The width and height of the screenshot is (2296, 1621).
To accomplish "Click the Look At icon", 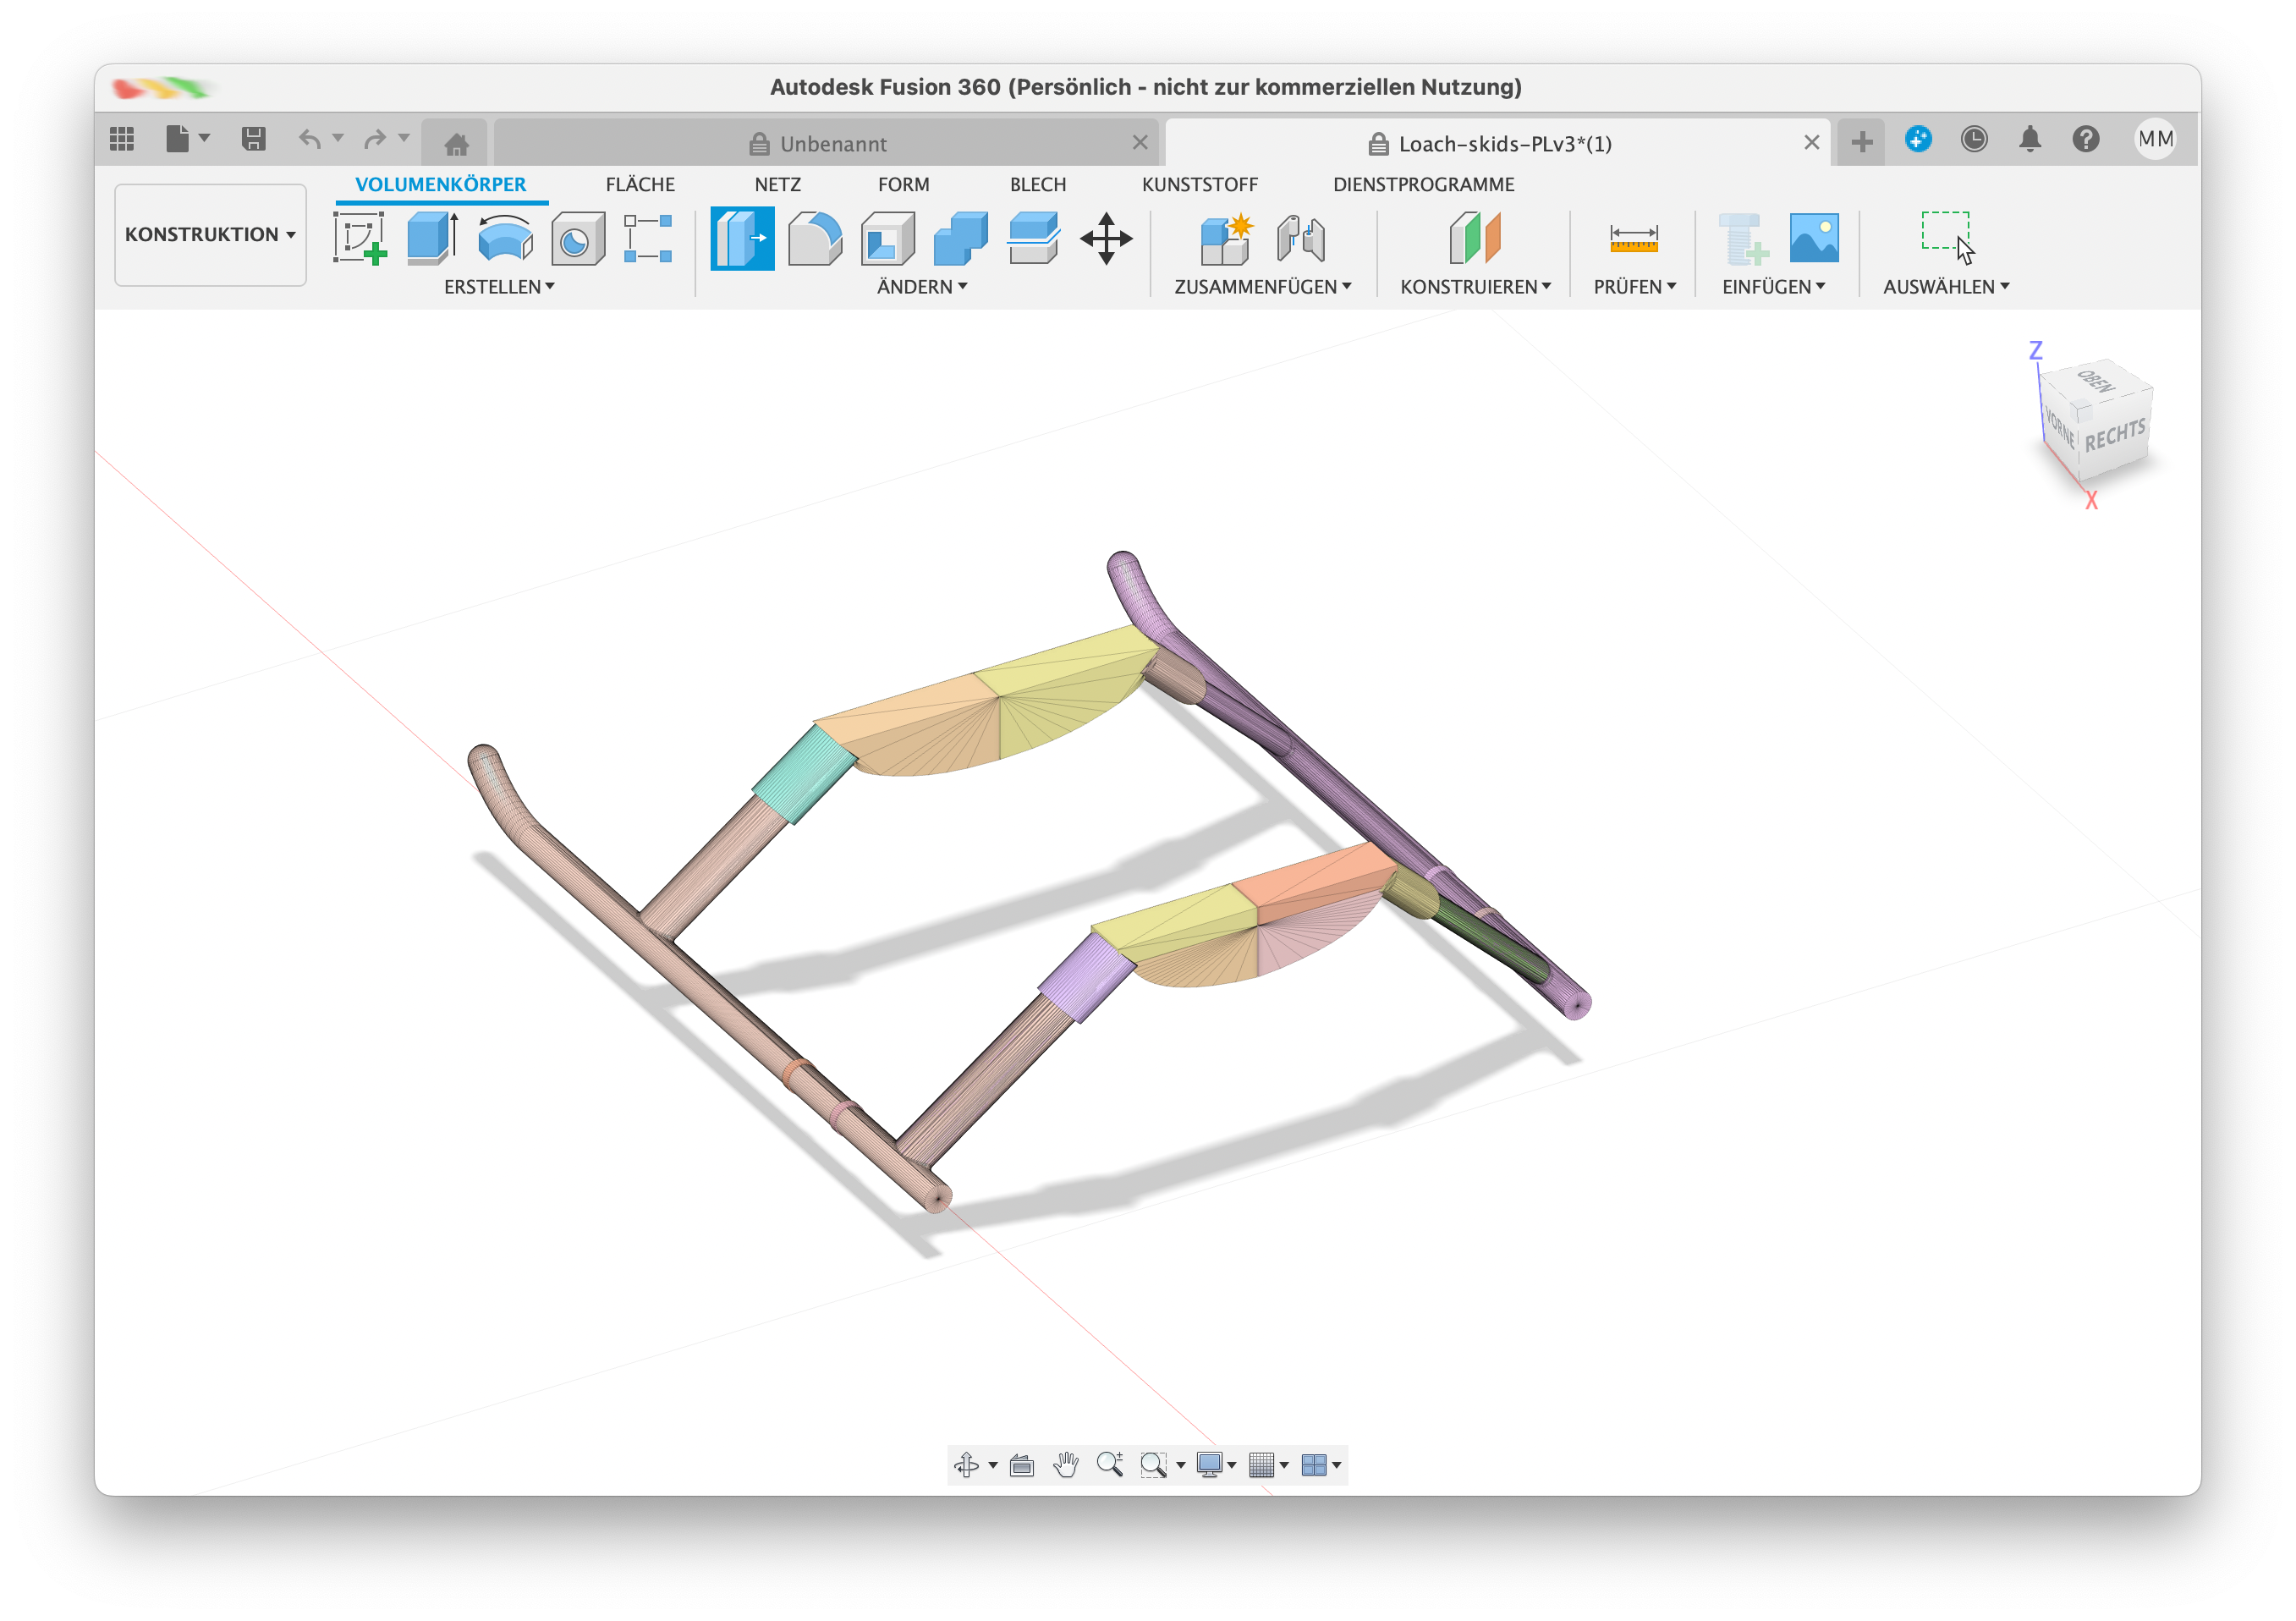I will coord(1022,1465).
